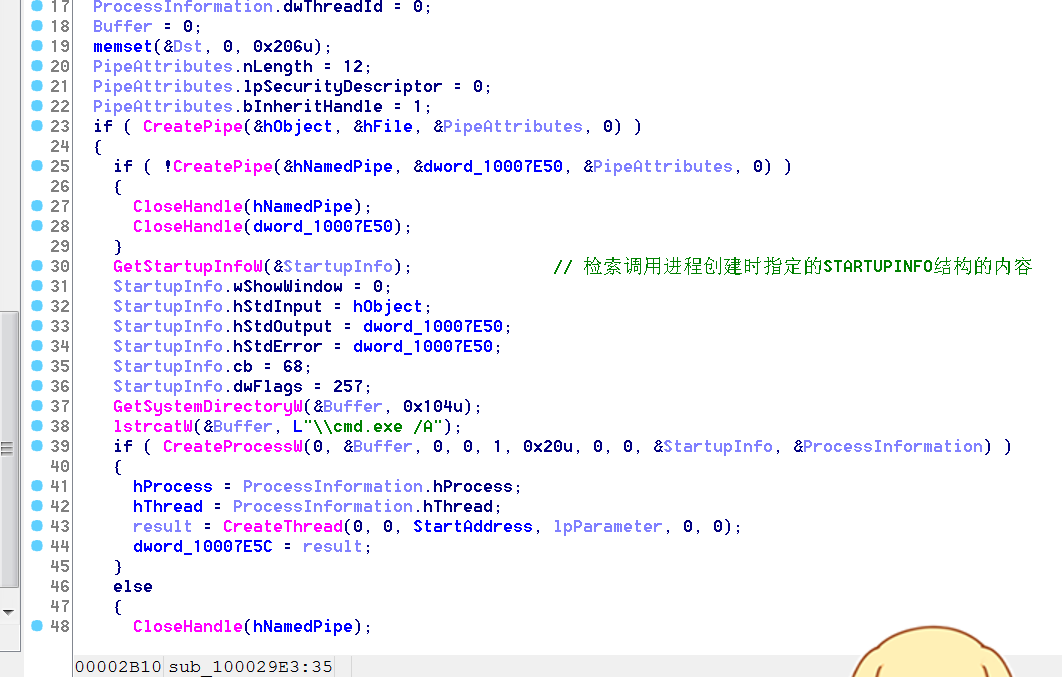This screenshot has height=677, width=1062.
Task: Click hObject value on line 32
Action: (387, 307)
